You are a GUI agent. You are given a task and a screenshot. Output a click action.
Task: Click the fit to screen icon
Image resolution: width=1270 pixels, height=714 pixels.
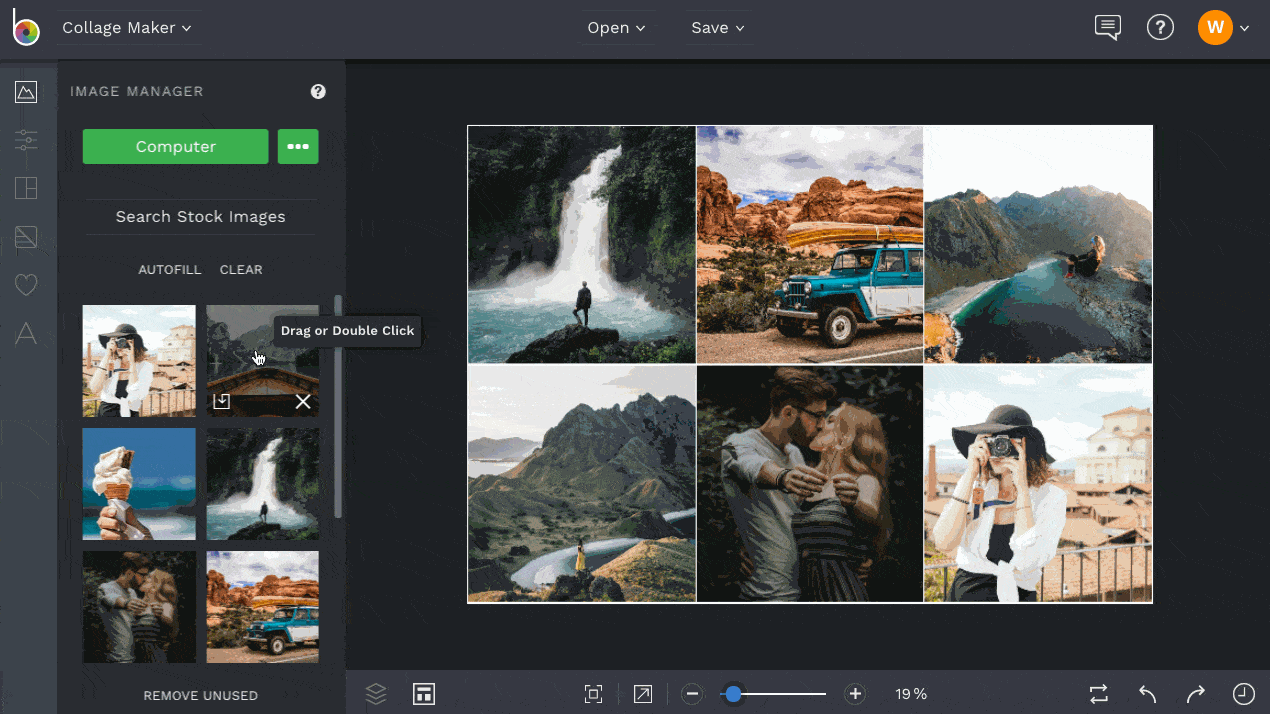pyautogui.click(x=593, y=694)
